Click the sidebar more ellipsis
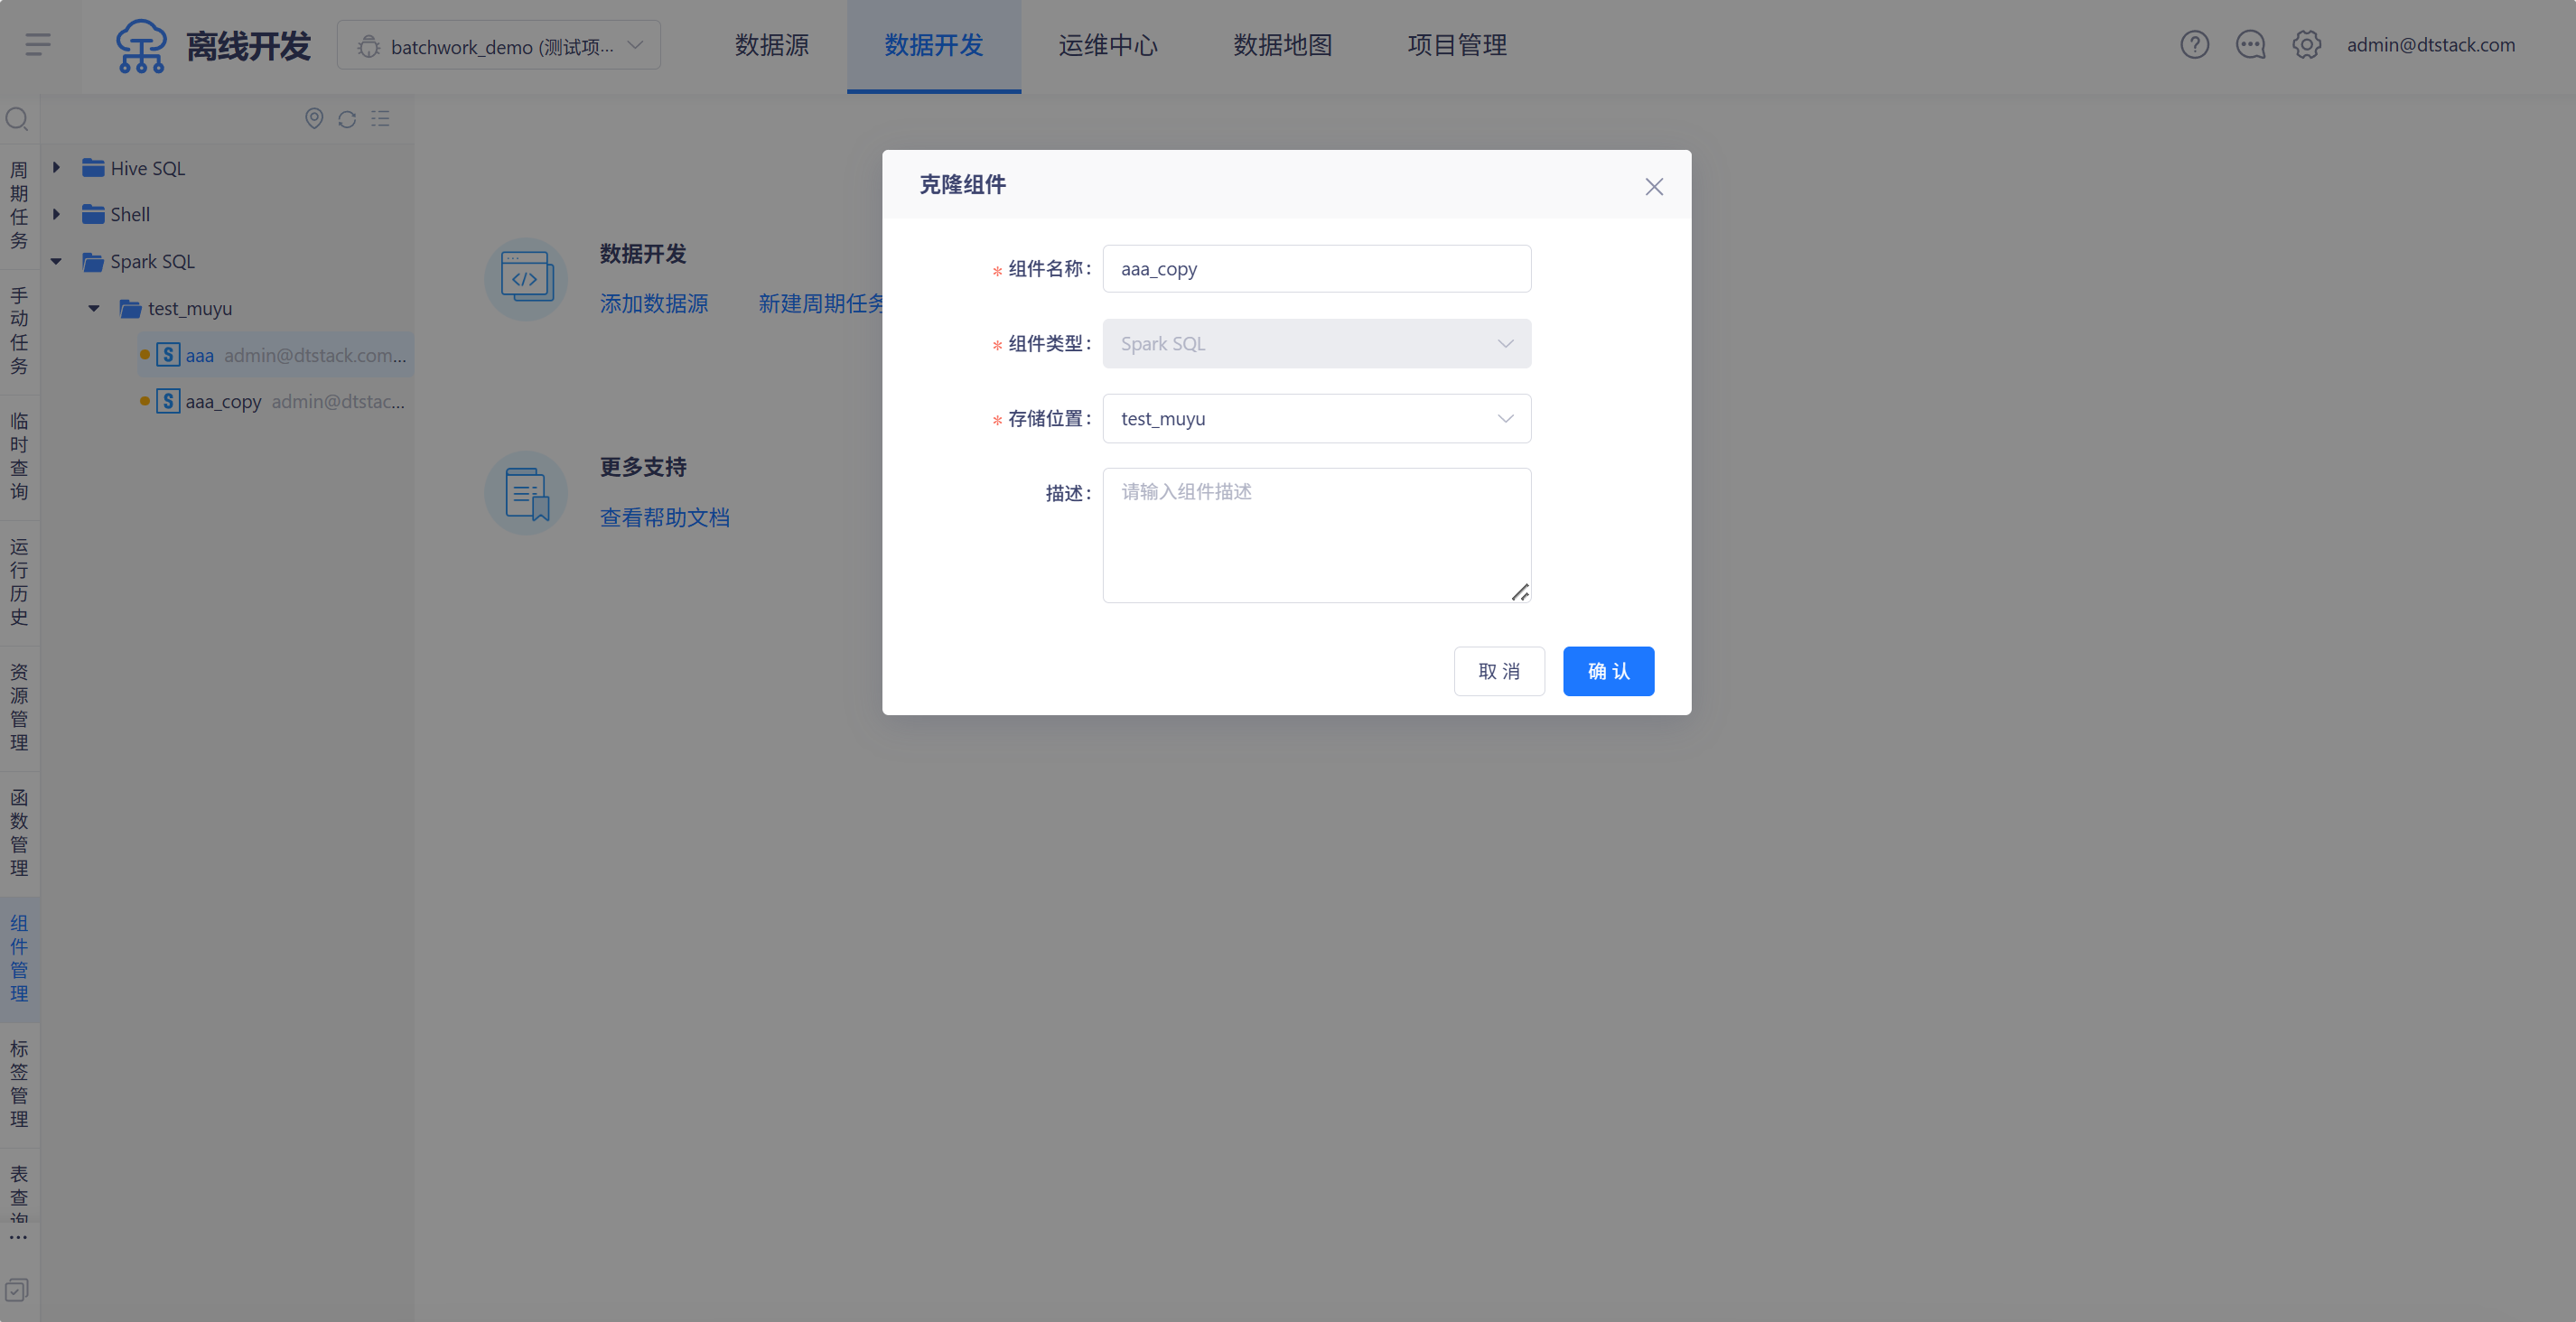 tap(18, 1238)
